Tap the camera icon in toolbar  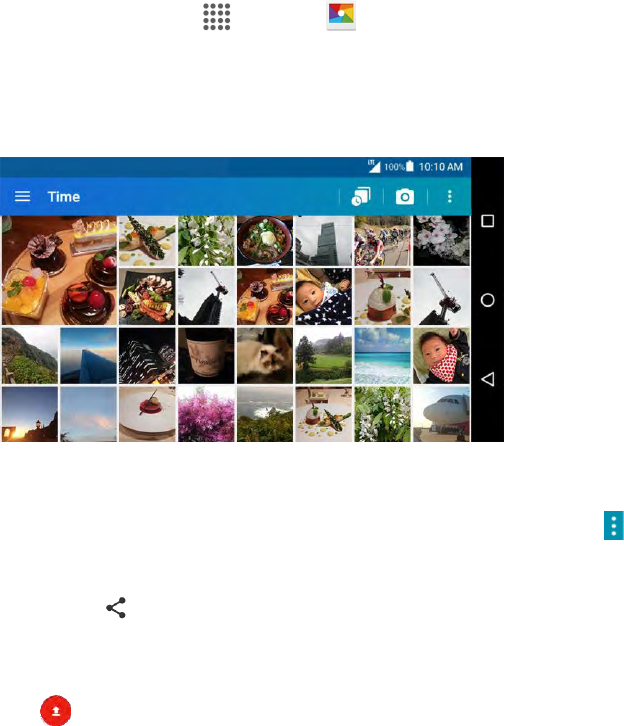pyautogui.click(x=405, y=197)
